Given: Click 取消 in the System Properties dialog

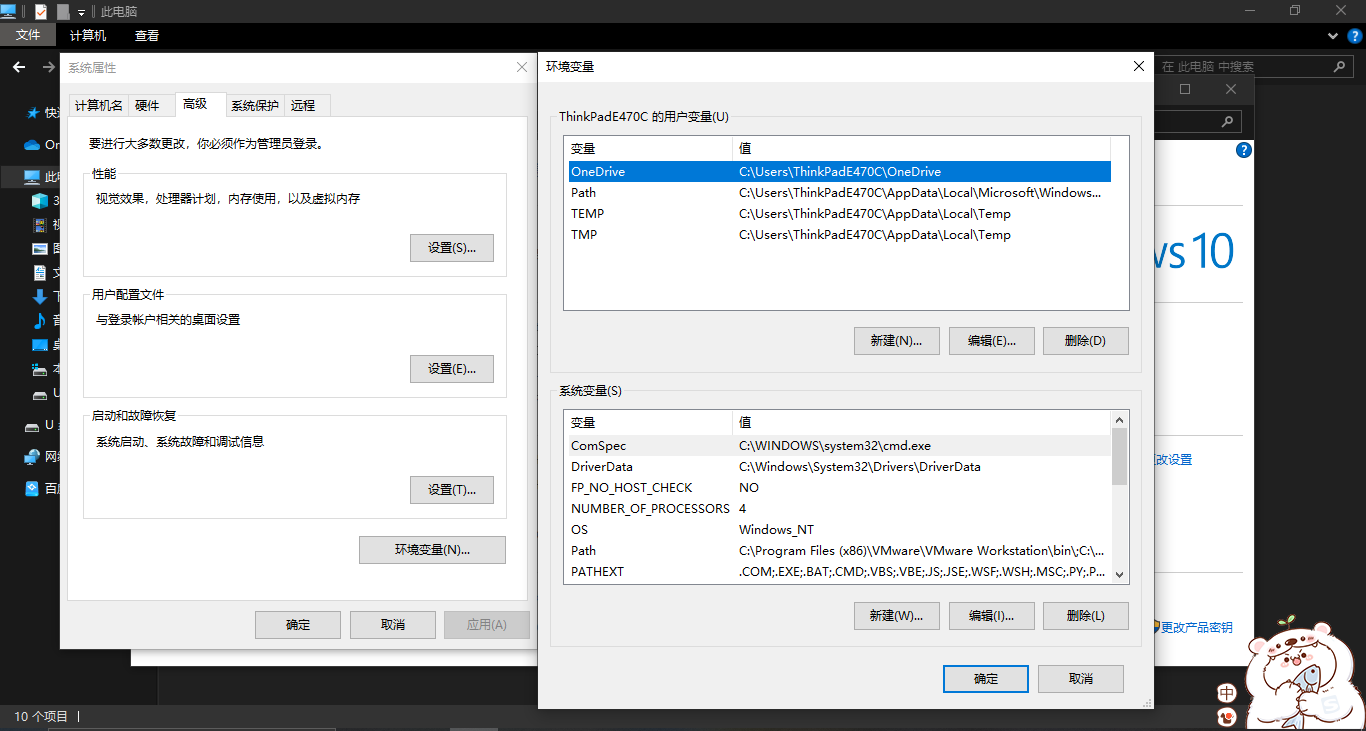Looking at the screenshot, I should (393, 625).
